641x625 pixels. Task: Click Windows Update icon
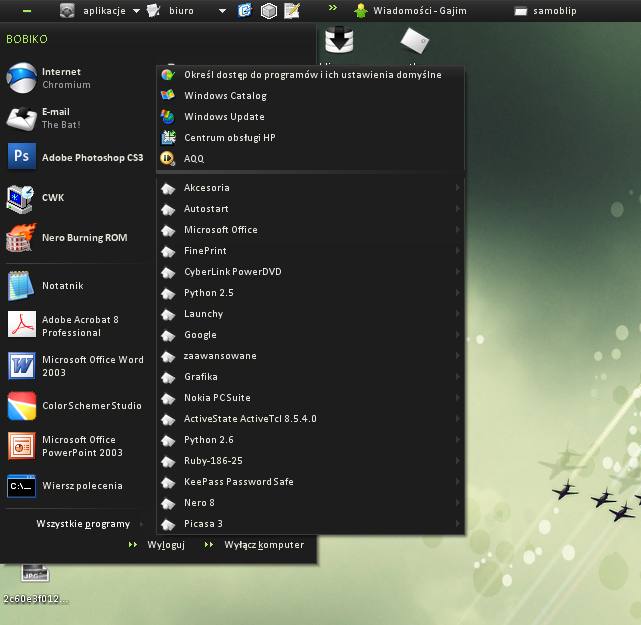tap(168, 116)
